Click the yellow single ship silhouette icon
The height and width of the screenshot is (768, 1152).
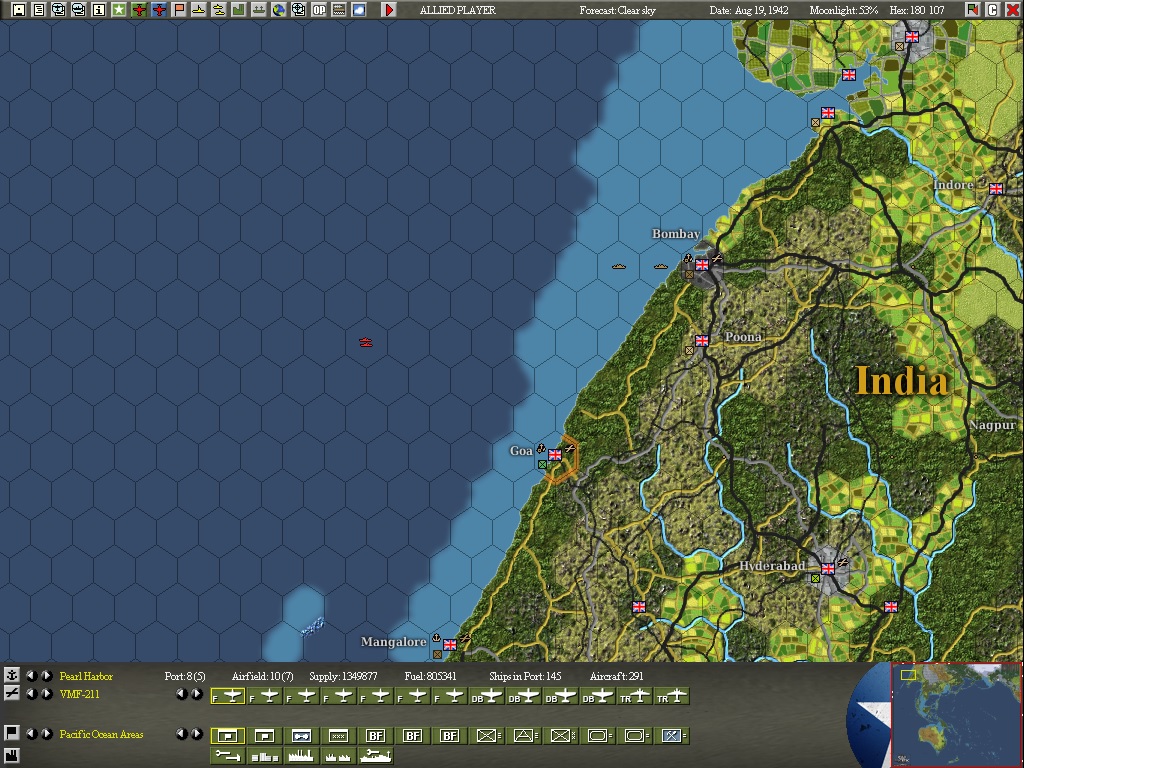pos(198,10)
